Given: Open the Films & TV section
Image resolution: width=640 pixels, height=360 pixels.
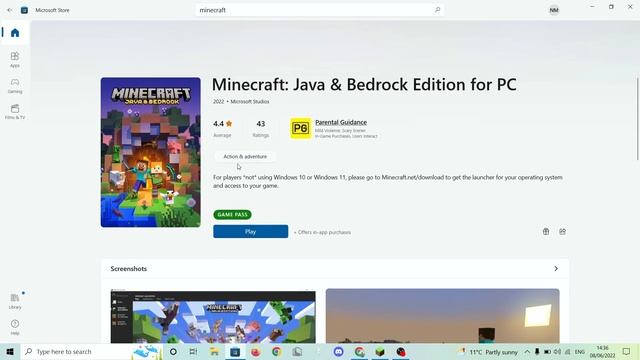Looking at the screenshot, I should pos(15,111).
